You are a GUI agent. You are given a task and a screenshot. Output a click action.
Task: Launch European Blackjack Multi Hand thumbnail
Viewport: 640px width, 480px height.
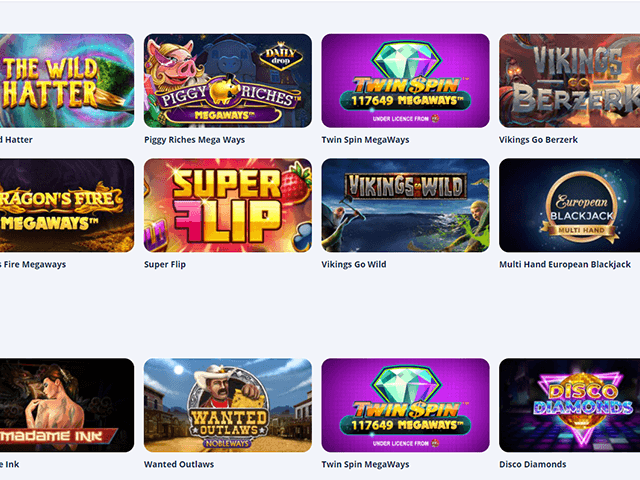click(x=569, y=205)
